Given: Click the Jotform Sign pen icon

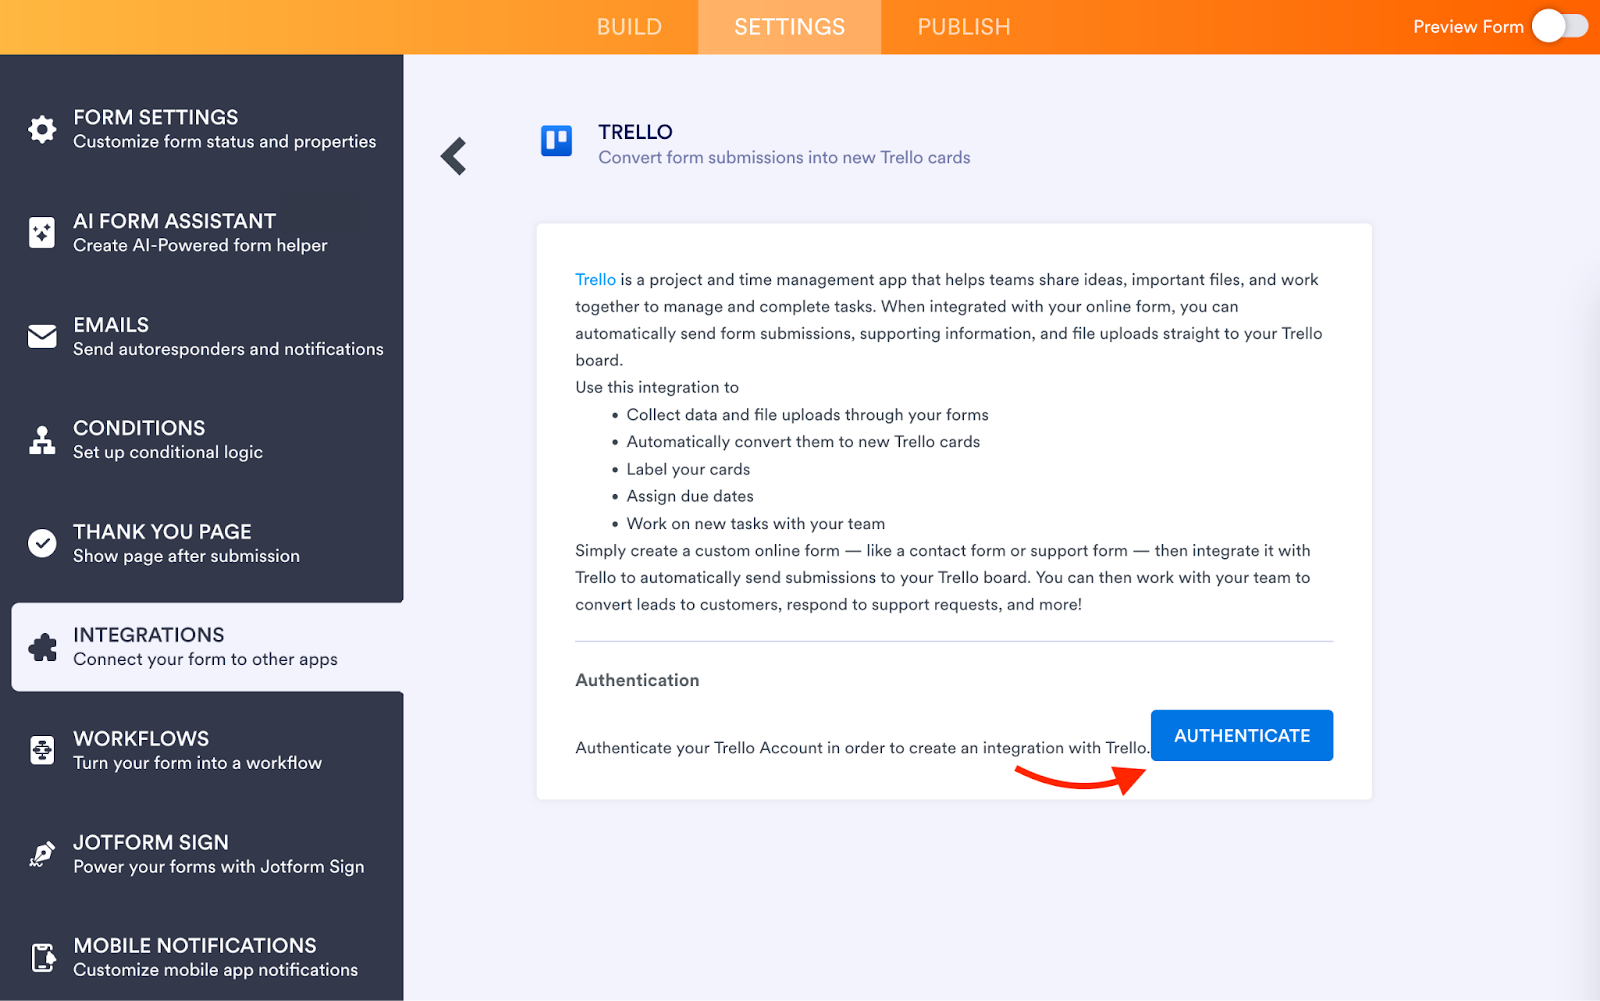Looking at the screenshot, I should tap(42, 854).
